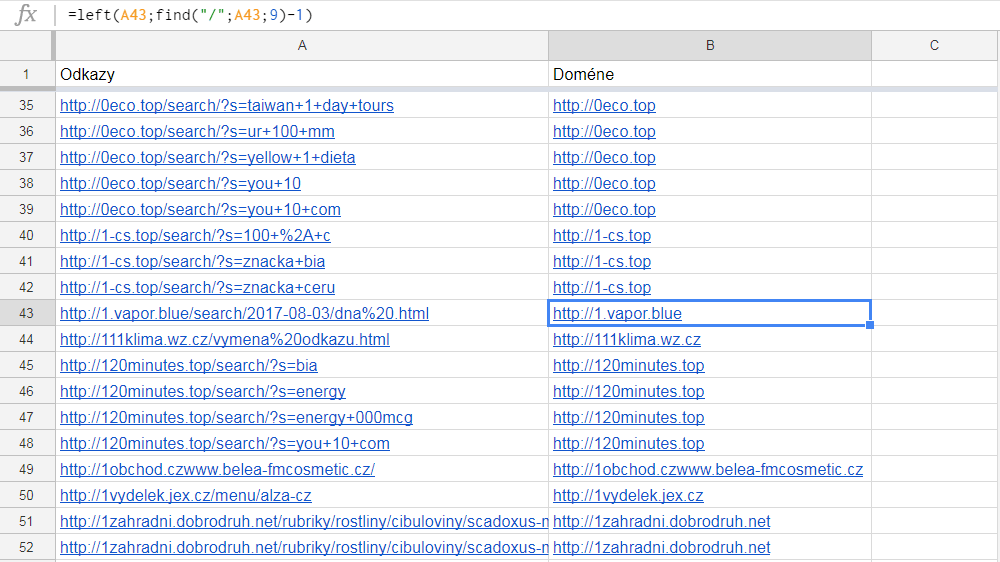Viewport: 1000px width, 562px height.
Task: Select column B header
Action: point(710,45)
